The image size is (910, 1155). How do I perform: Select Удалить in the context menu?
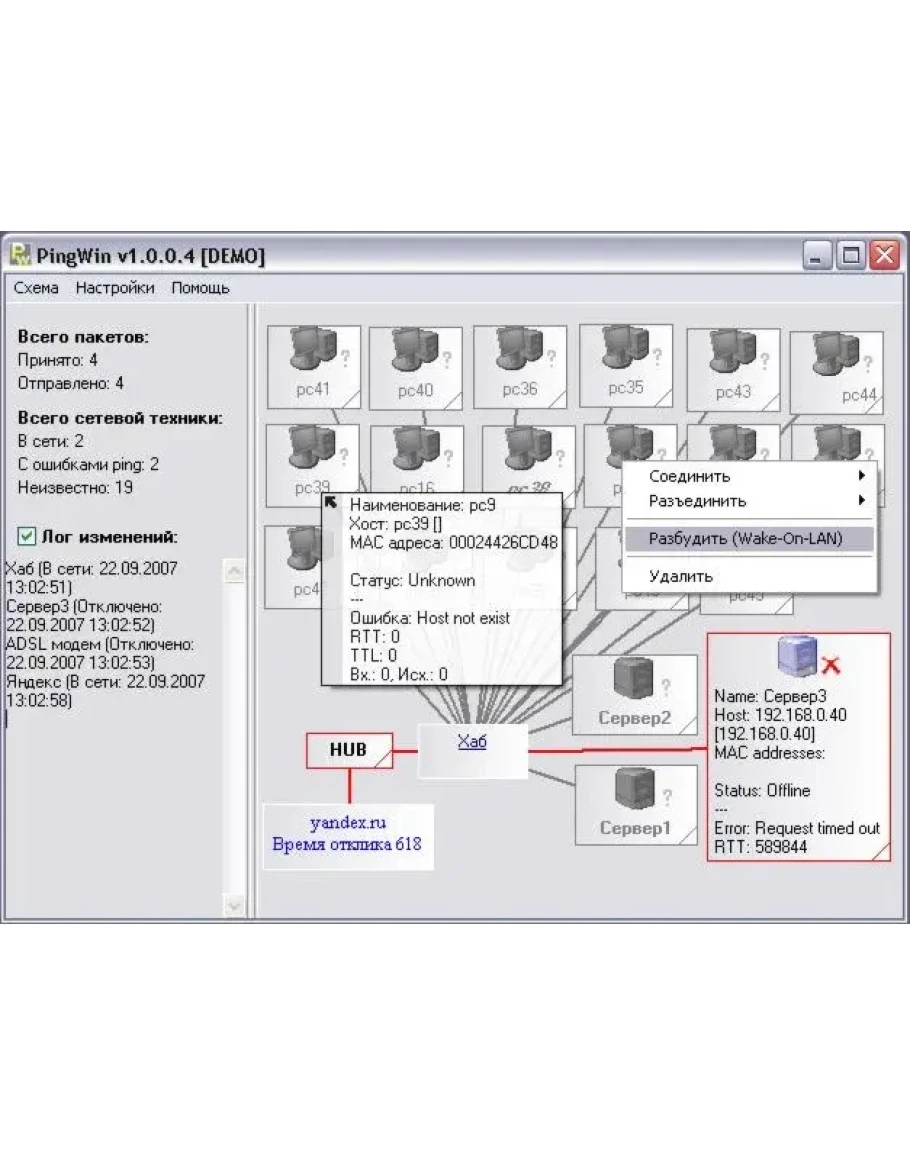pyautogui.click(x=681, y=576)
